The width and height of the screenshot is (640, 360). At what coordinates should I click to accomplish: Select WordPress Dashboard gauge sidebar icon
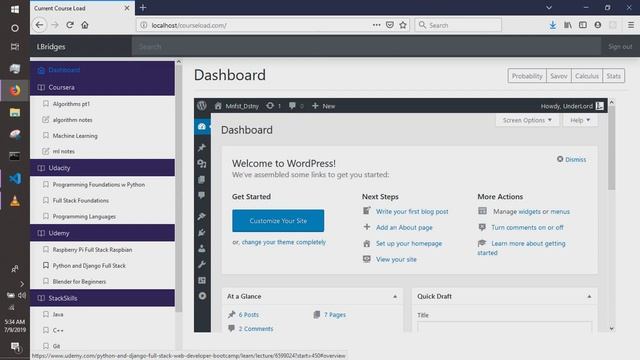click(x=202, y=127)
